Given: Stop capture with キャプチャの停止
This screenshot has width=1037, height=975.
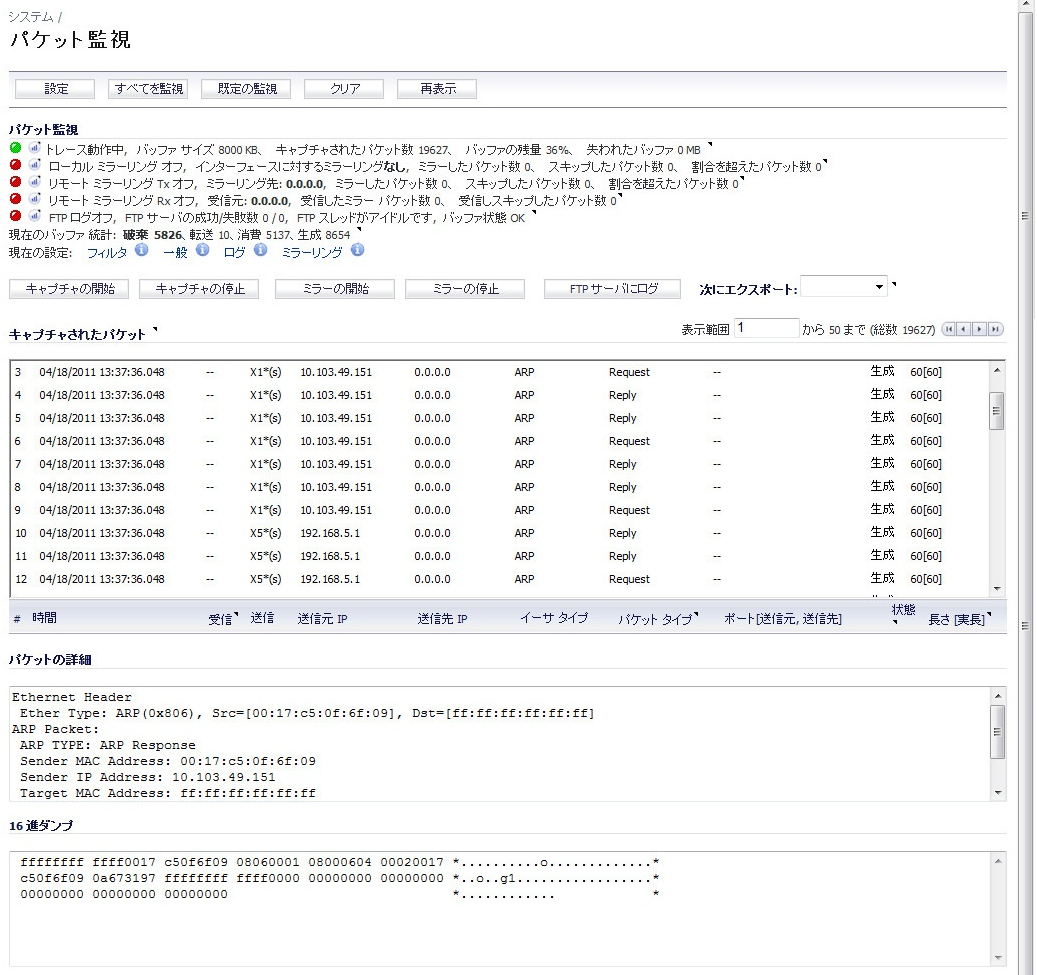Looking at the screenshot, I should (x=199, y=289).
